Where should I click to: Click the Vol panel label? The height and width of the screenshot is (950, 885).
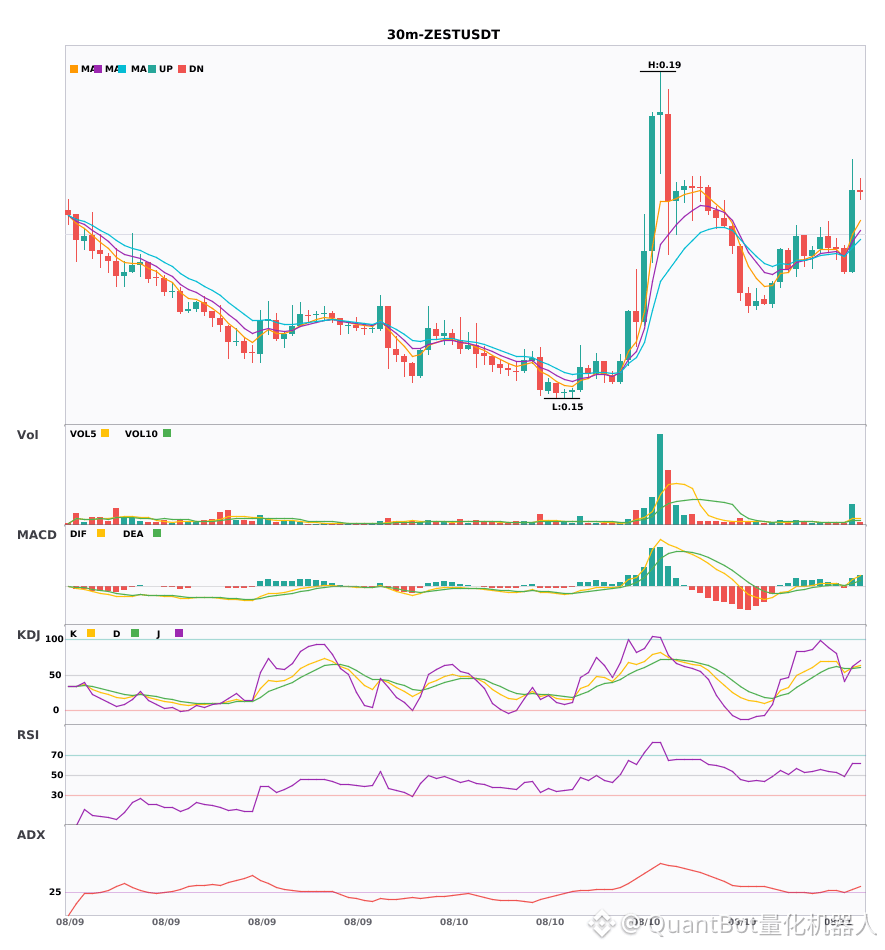[x=27, y=435]
